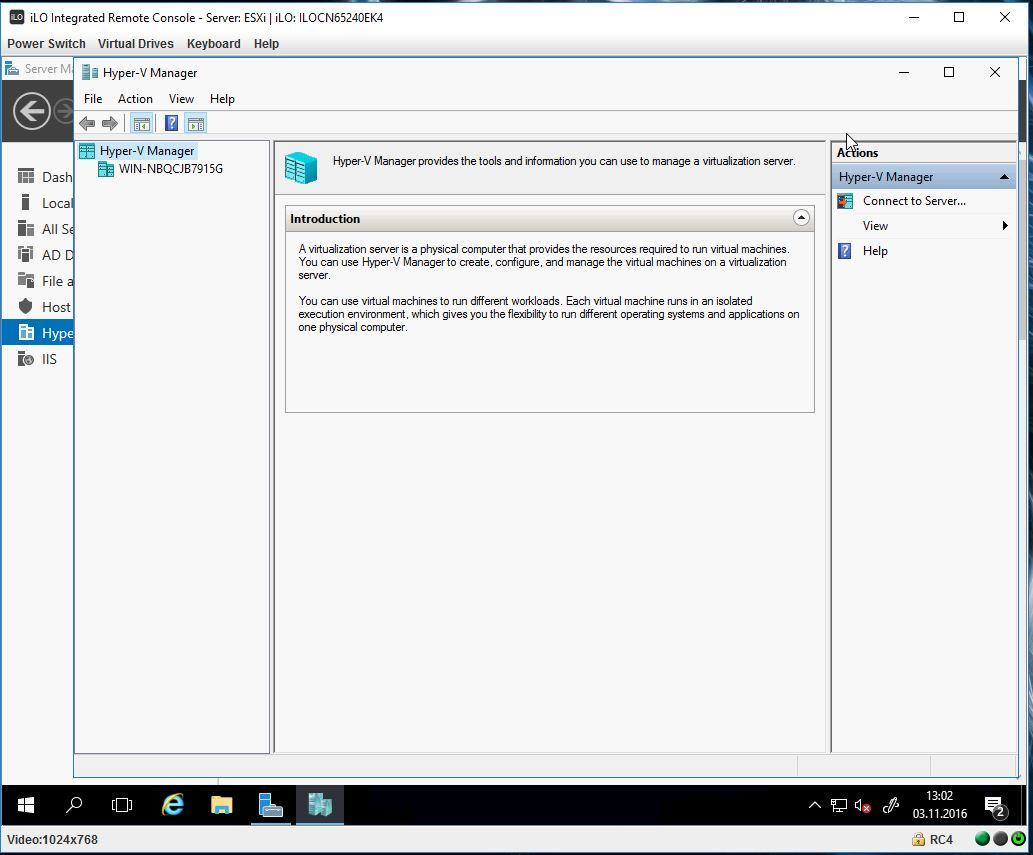Click Connect to Server action

coord(914,201)
